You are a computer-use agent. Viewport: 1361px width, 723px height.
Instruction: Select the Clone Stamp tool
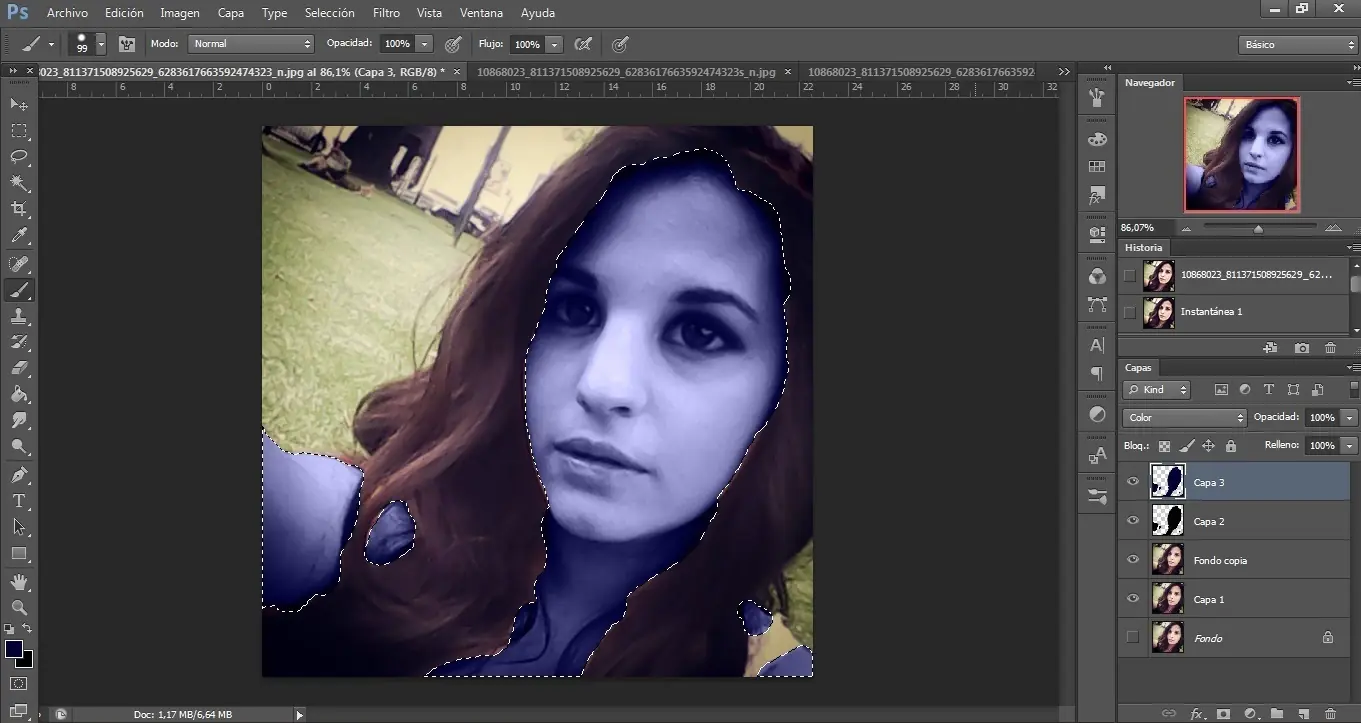pos(19,316)
